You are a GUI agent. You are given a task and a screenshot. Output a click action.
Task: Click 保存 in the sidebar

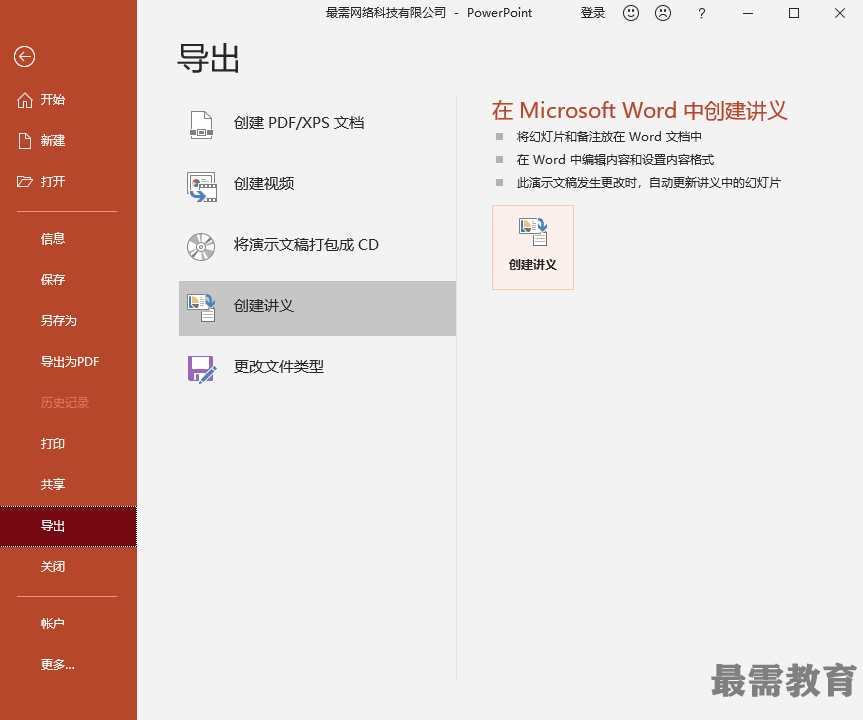point(68,280)
